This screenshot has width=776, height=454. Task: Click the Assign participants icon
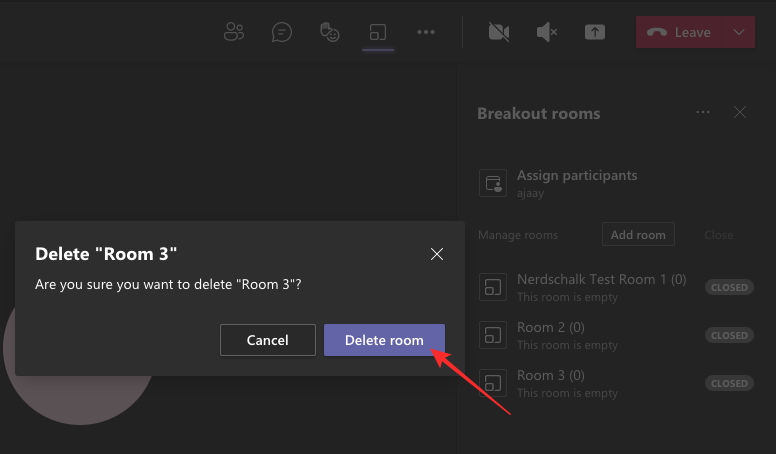pos(492,183)
